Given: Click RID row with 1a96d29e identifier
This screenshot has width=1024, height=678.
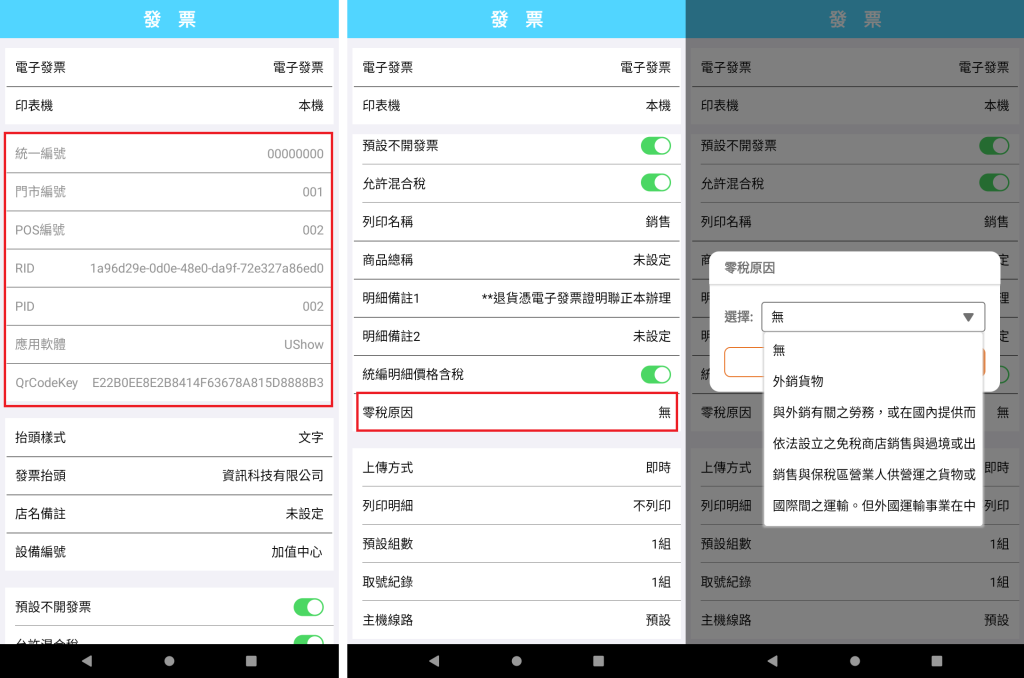Looking at the screenshot, I should point(169,268).
